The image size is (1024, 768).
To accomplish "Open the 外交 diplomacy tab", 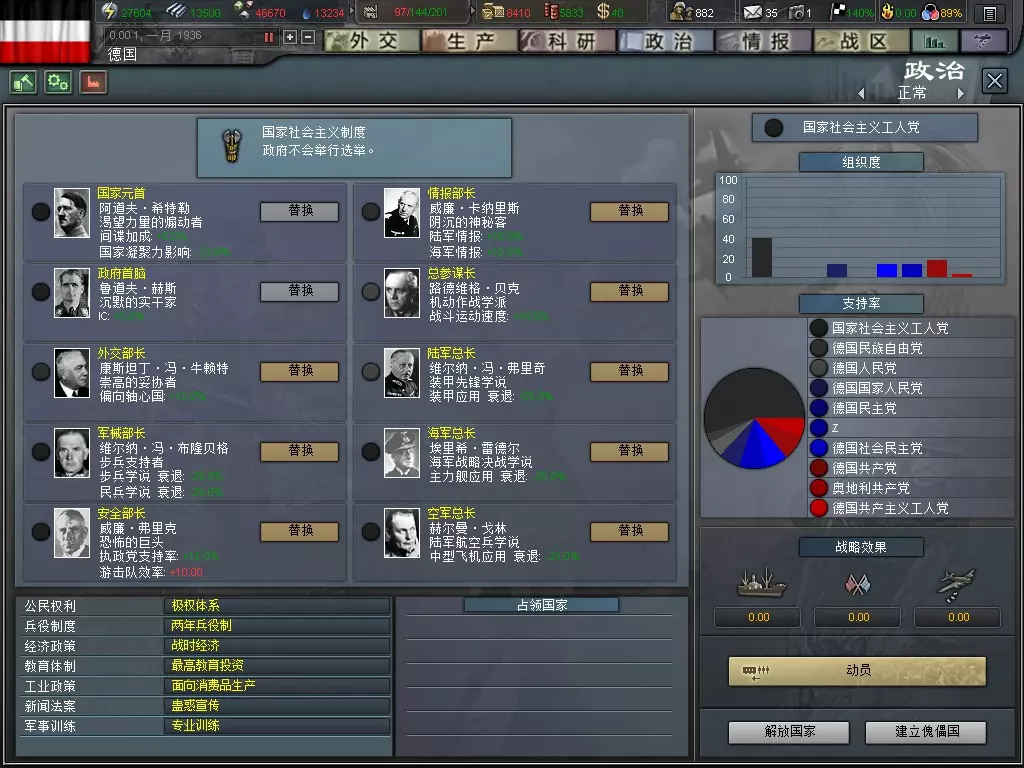I will click(372, 41).
